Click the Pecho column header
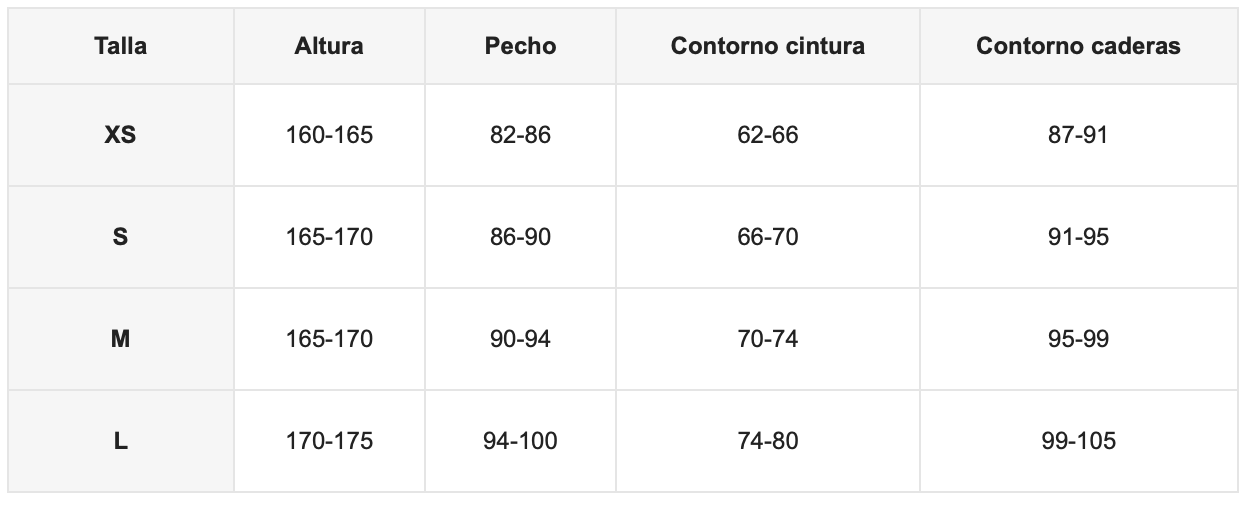Screen dimensions: 1248x506 click(520, 46)
